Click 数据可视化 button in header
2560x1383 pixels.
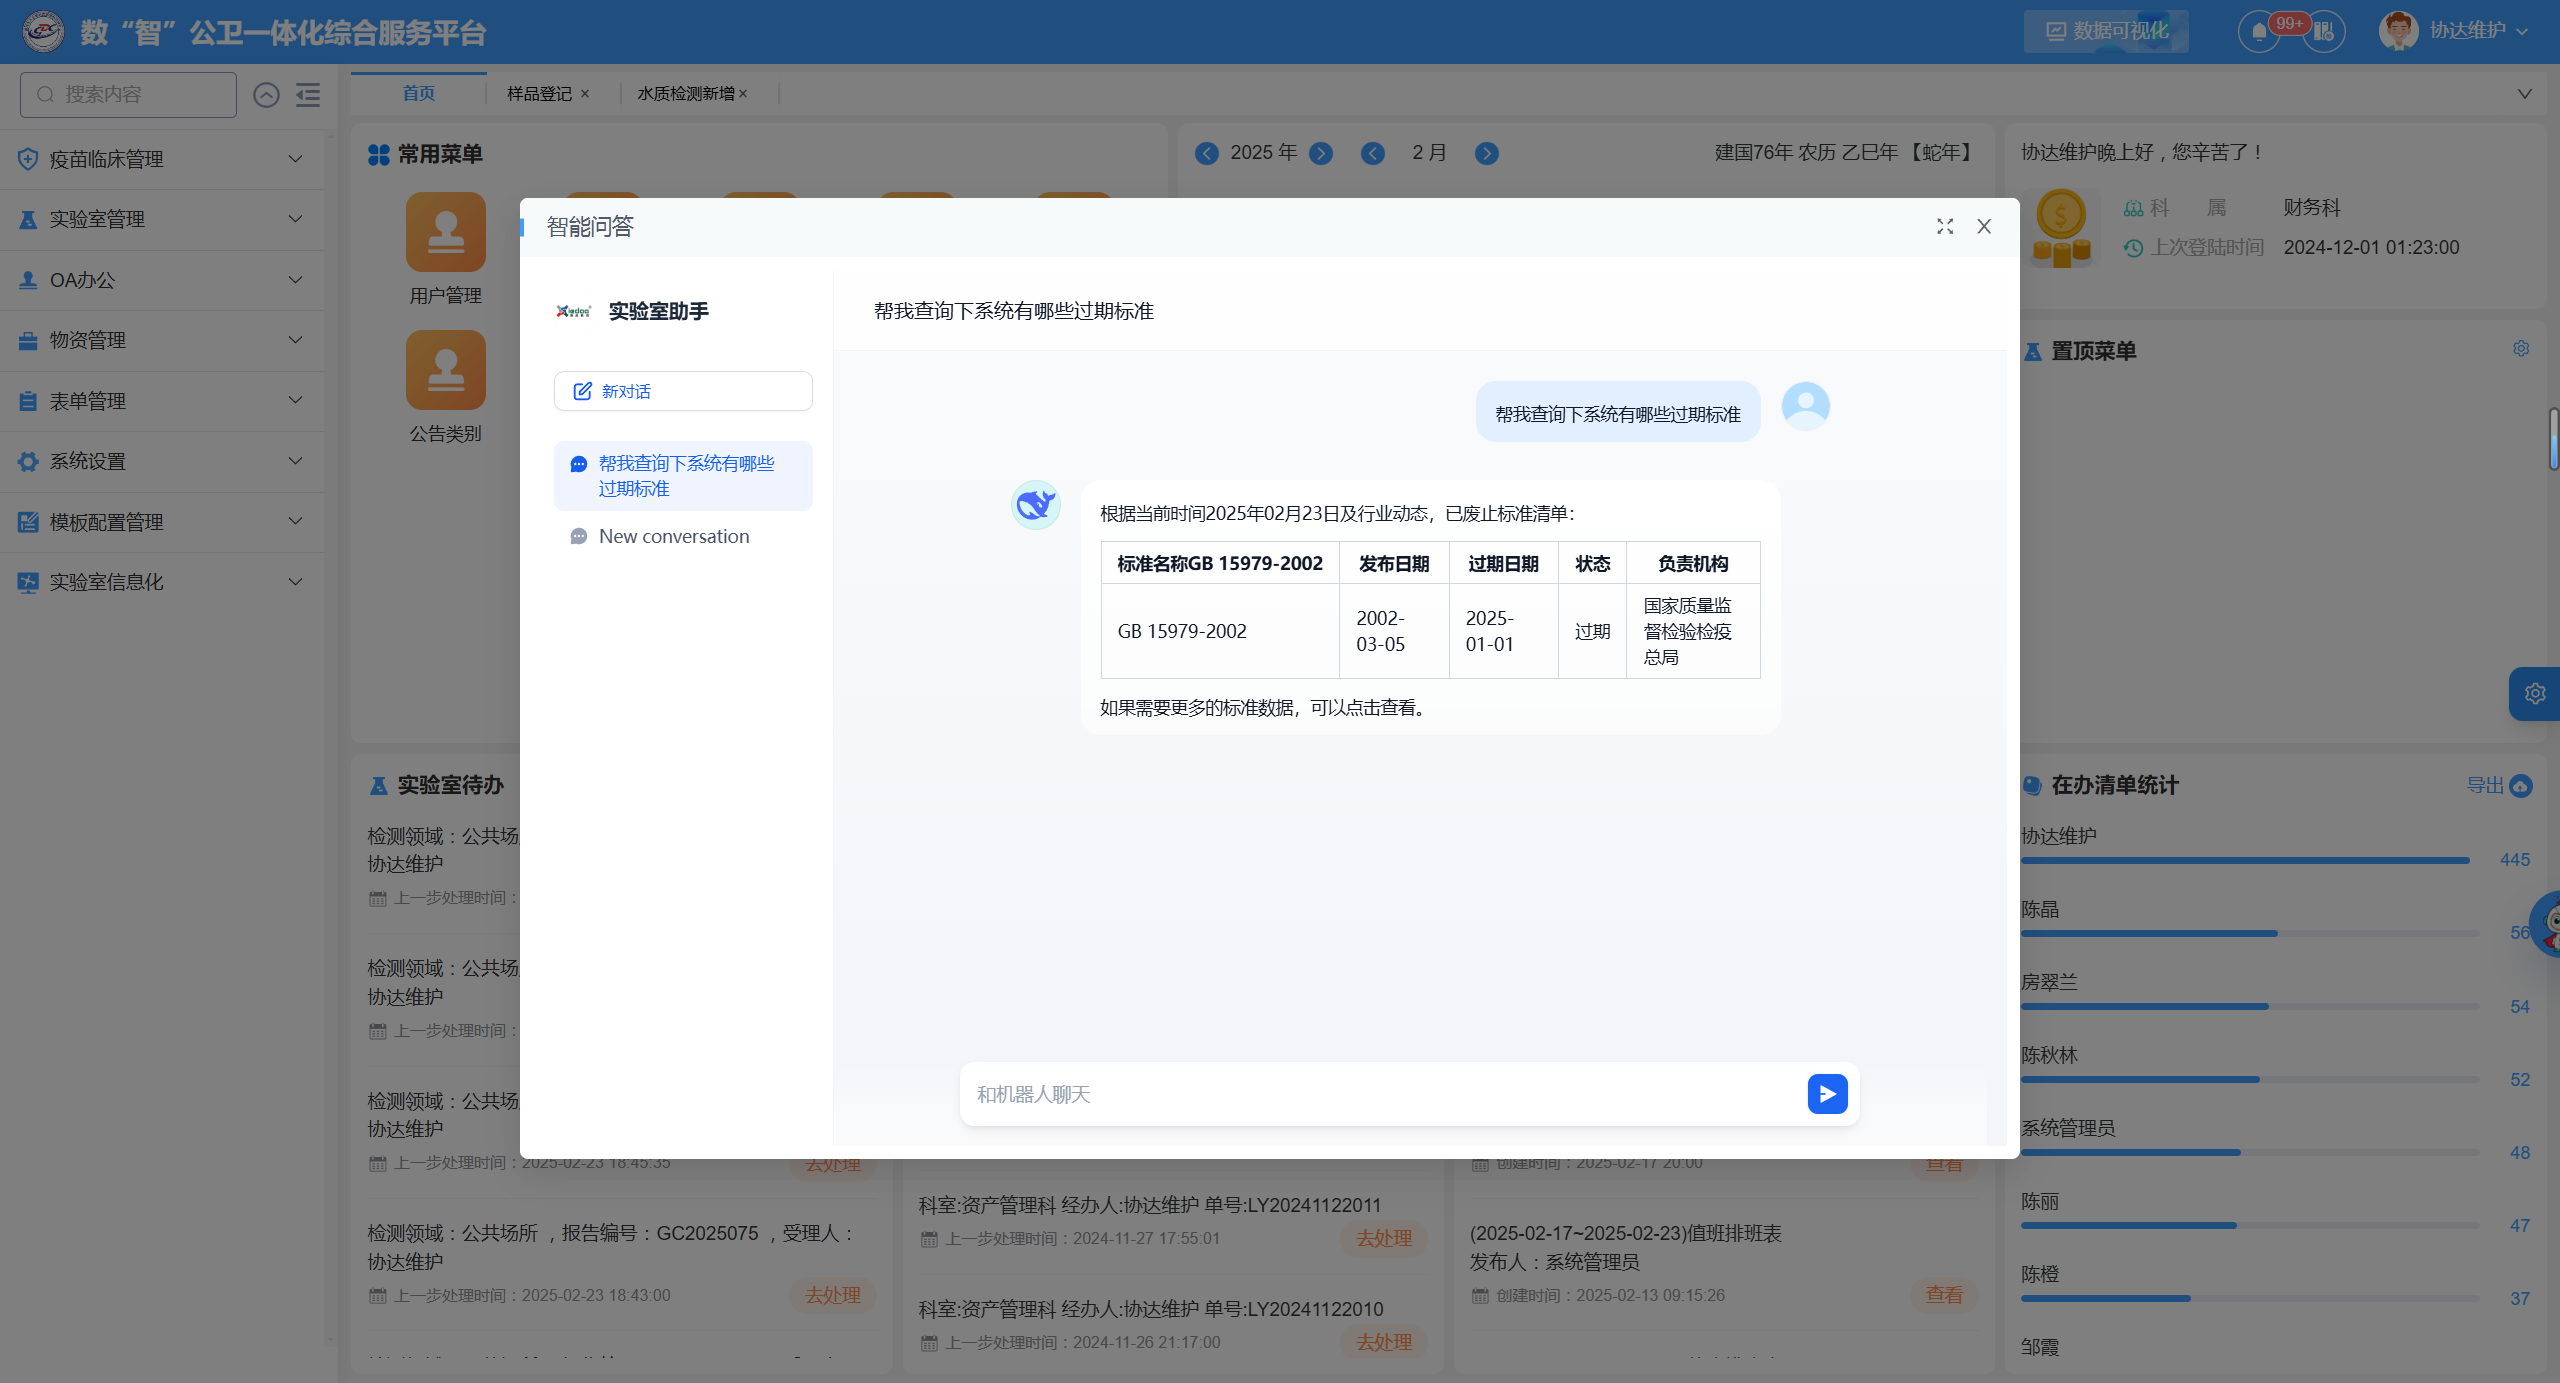(2106, 31)
